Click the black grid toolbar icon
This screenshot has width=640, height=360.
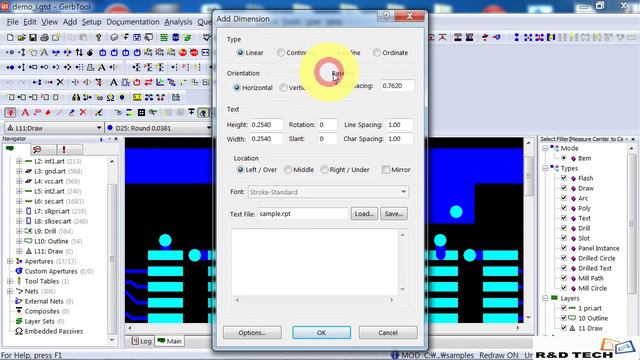click(141, 112)
